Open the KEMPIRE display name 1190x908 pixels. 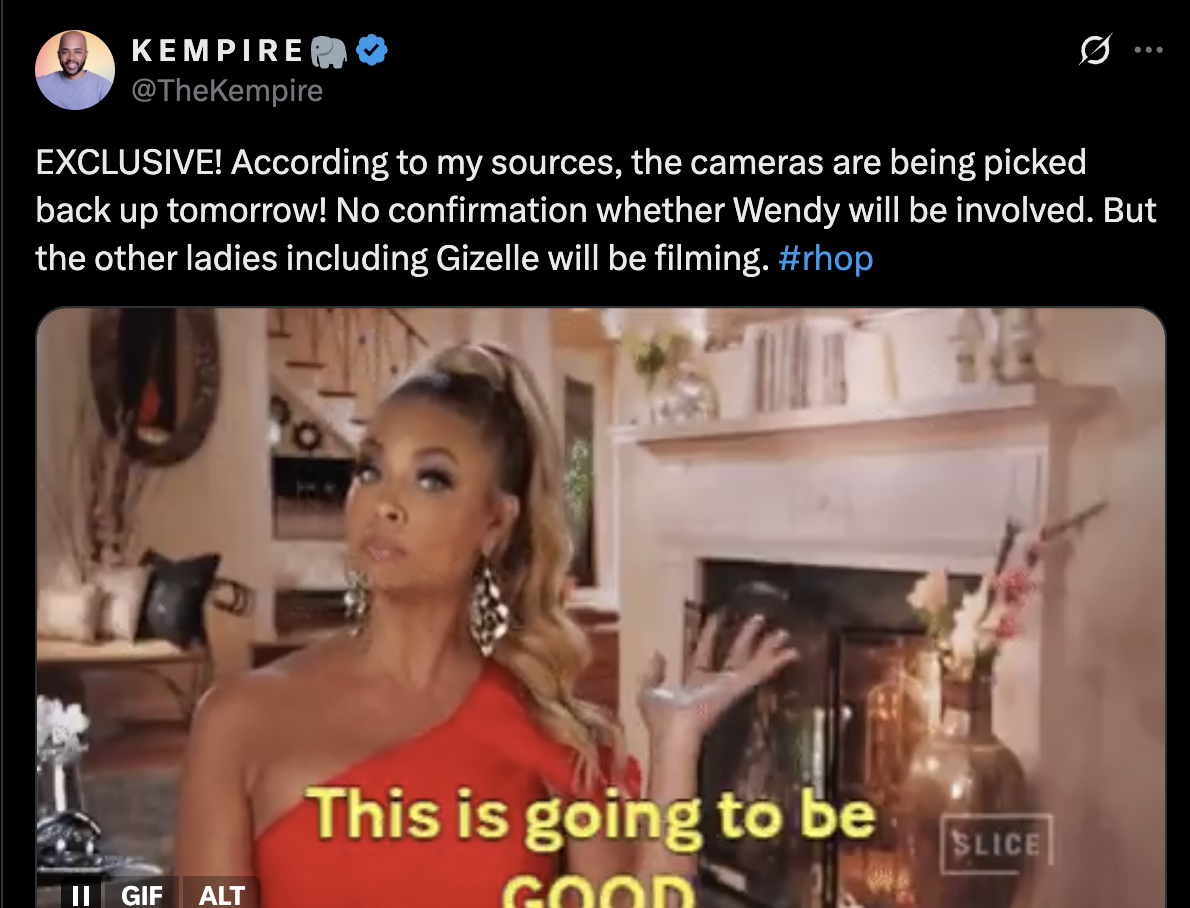pyautogui.click(x=217, y=51)
